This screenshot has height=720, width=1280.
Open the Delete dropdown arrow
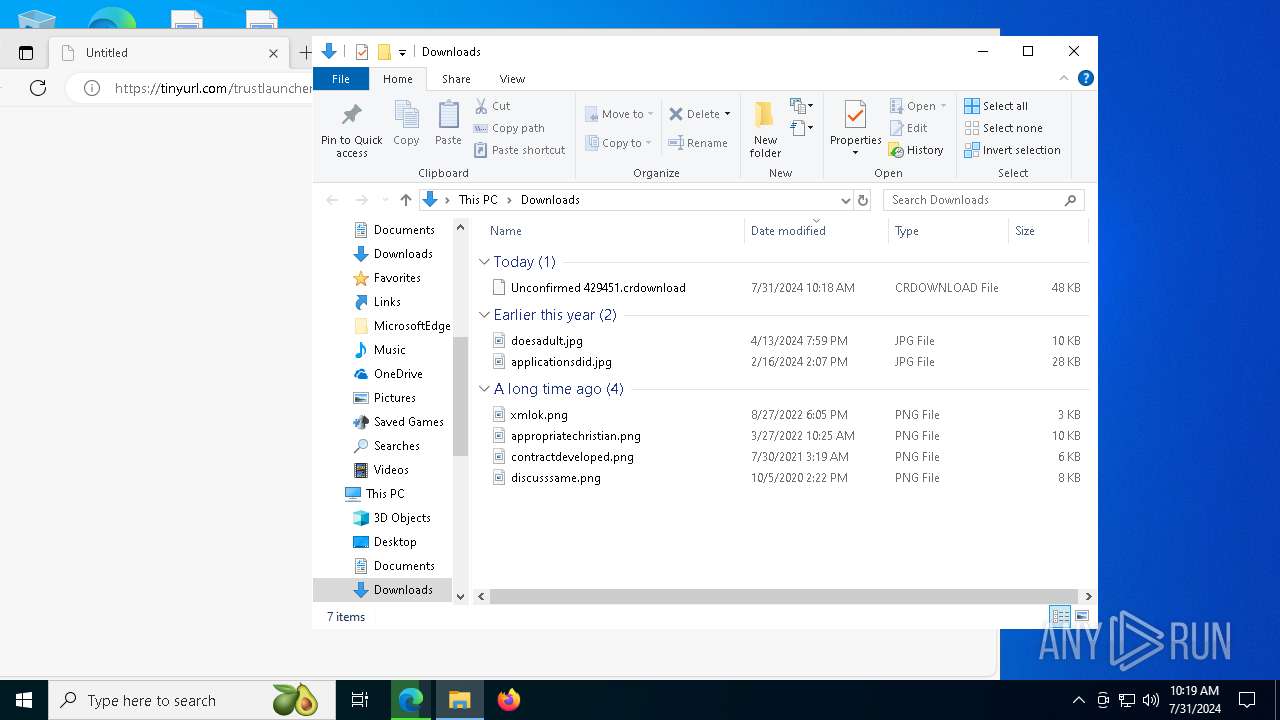(727, 114)
